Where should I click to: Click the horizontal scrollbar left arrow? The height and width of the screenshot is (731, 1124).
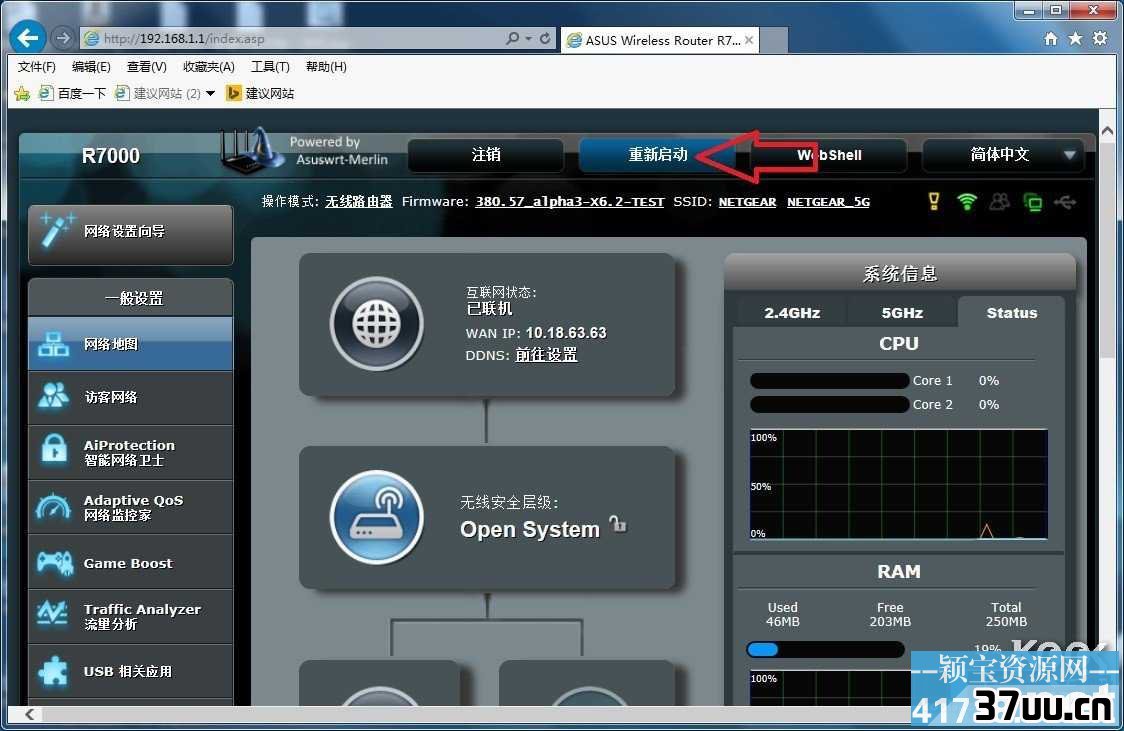[29, 714]
